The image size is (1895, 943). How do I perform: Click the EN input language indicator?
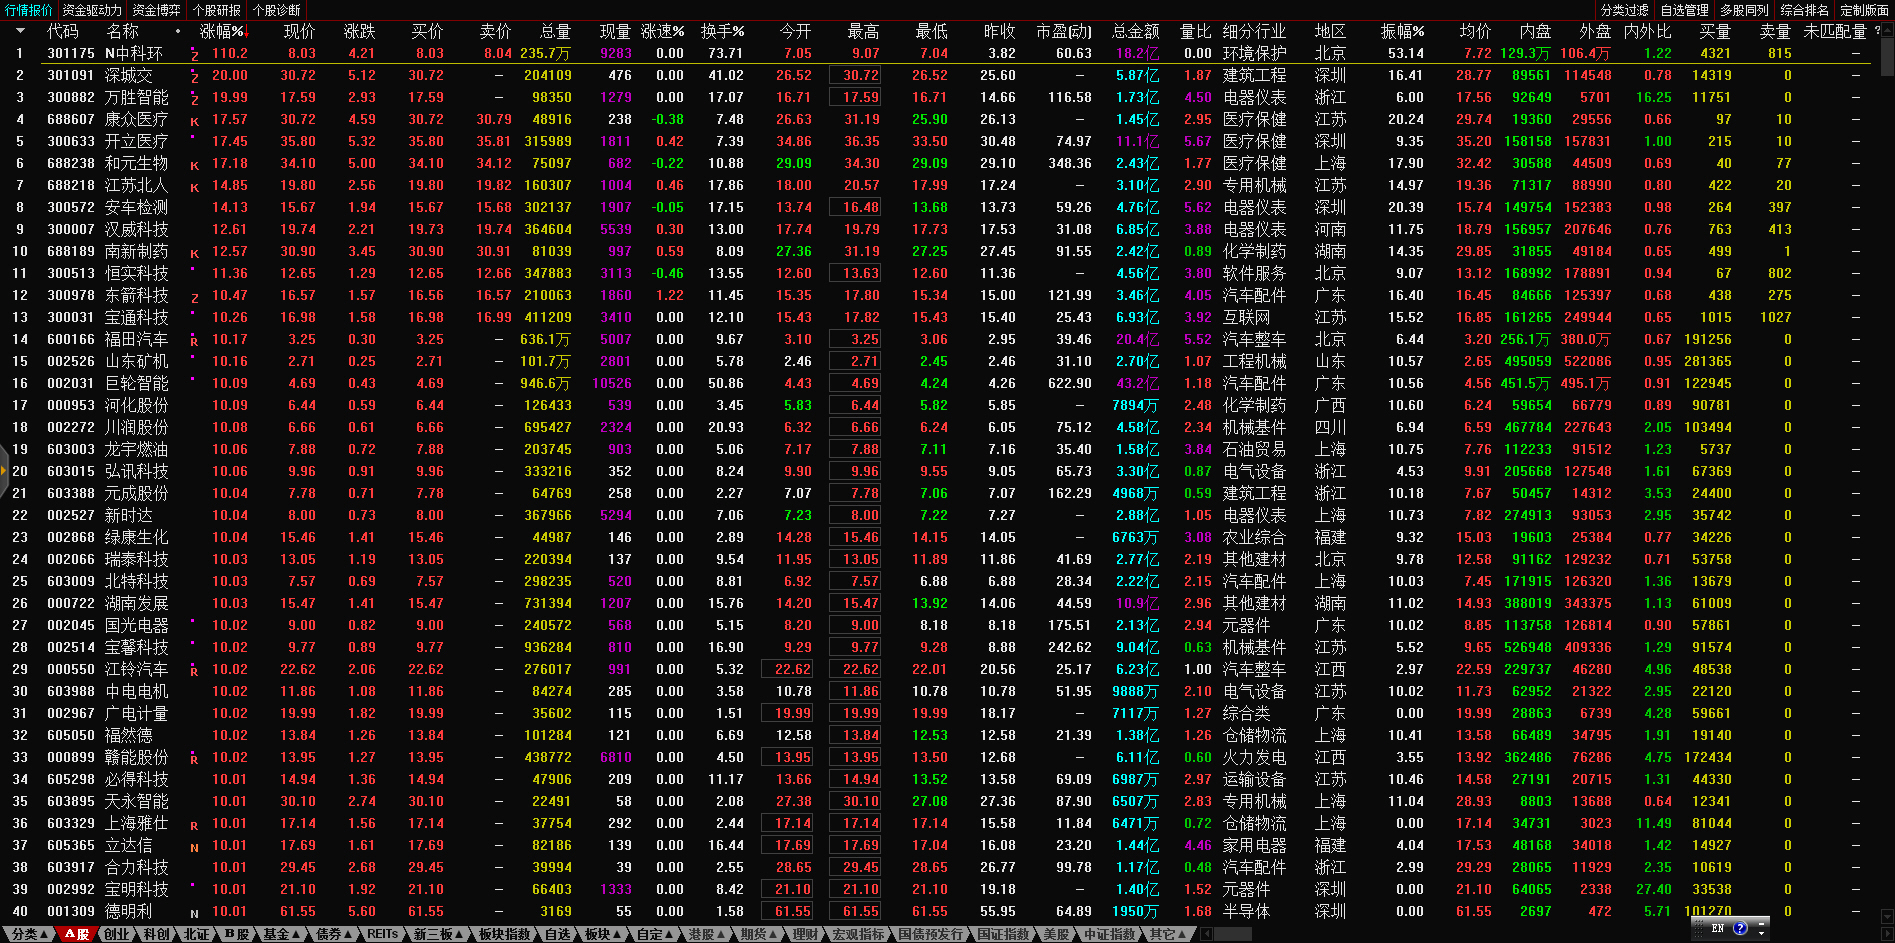click(1718, 928)
